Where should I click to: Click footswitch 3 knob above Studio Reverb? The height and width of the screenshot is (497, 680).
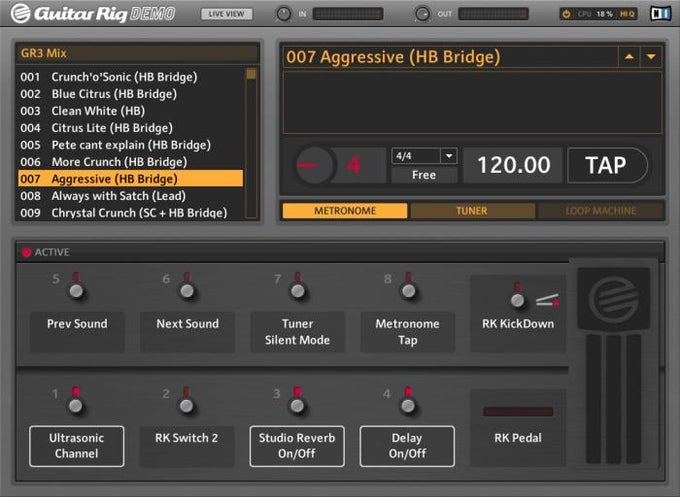pos(297,405)
